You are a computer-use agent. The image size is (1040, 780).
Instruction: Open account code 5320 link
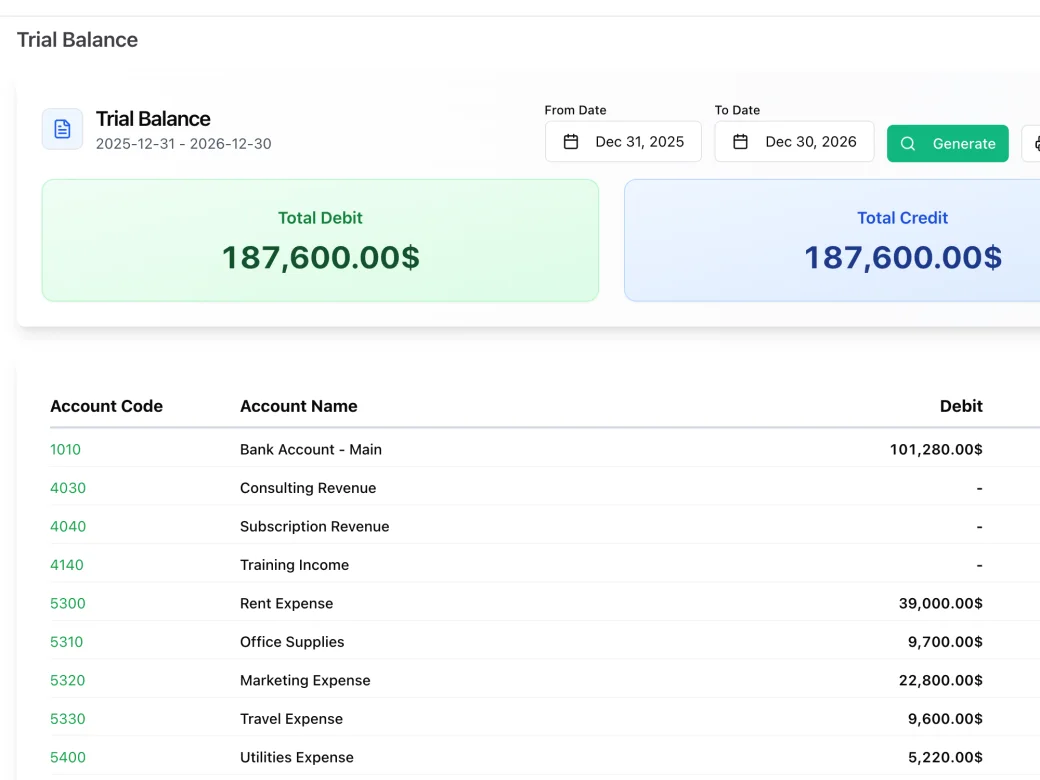pos(68,681)
